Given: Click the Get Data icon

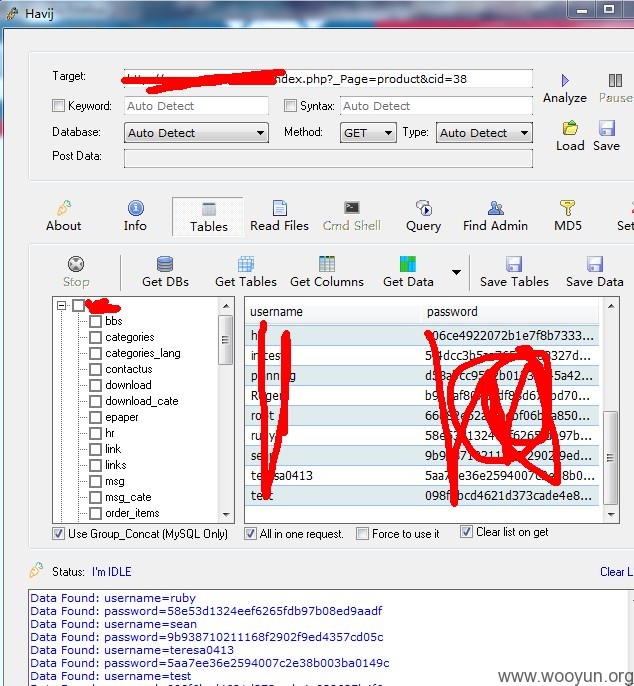Looking at the screenshot, I should coord(408,264).
